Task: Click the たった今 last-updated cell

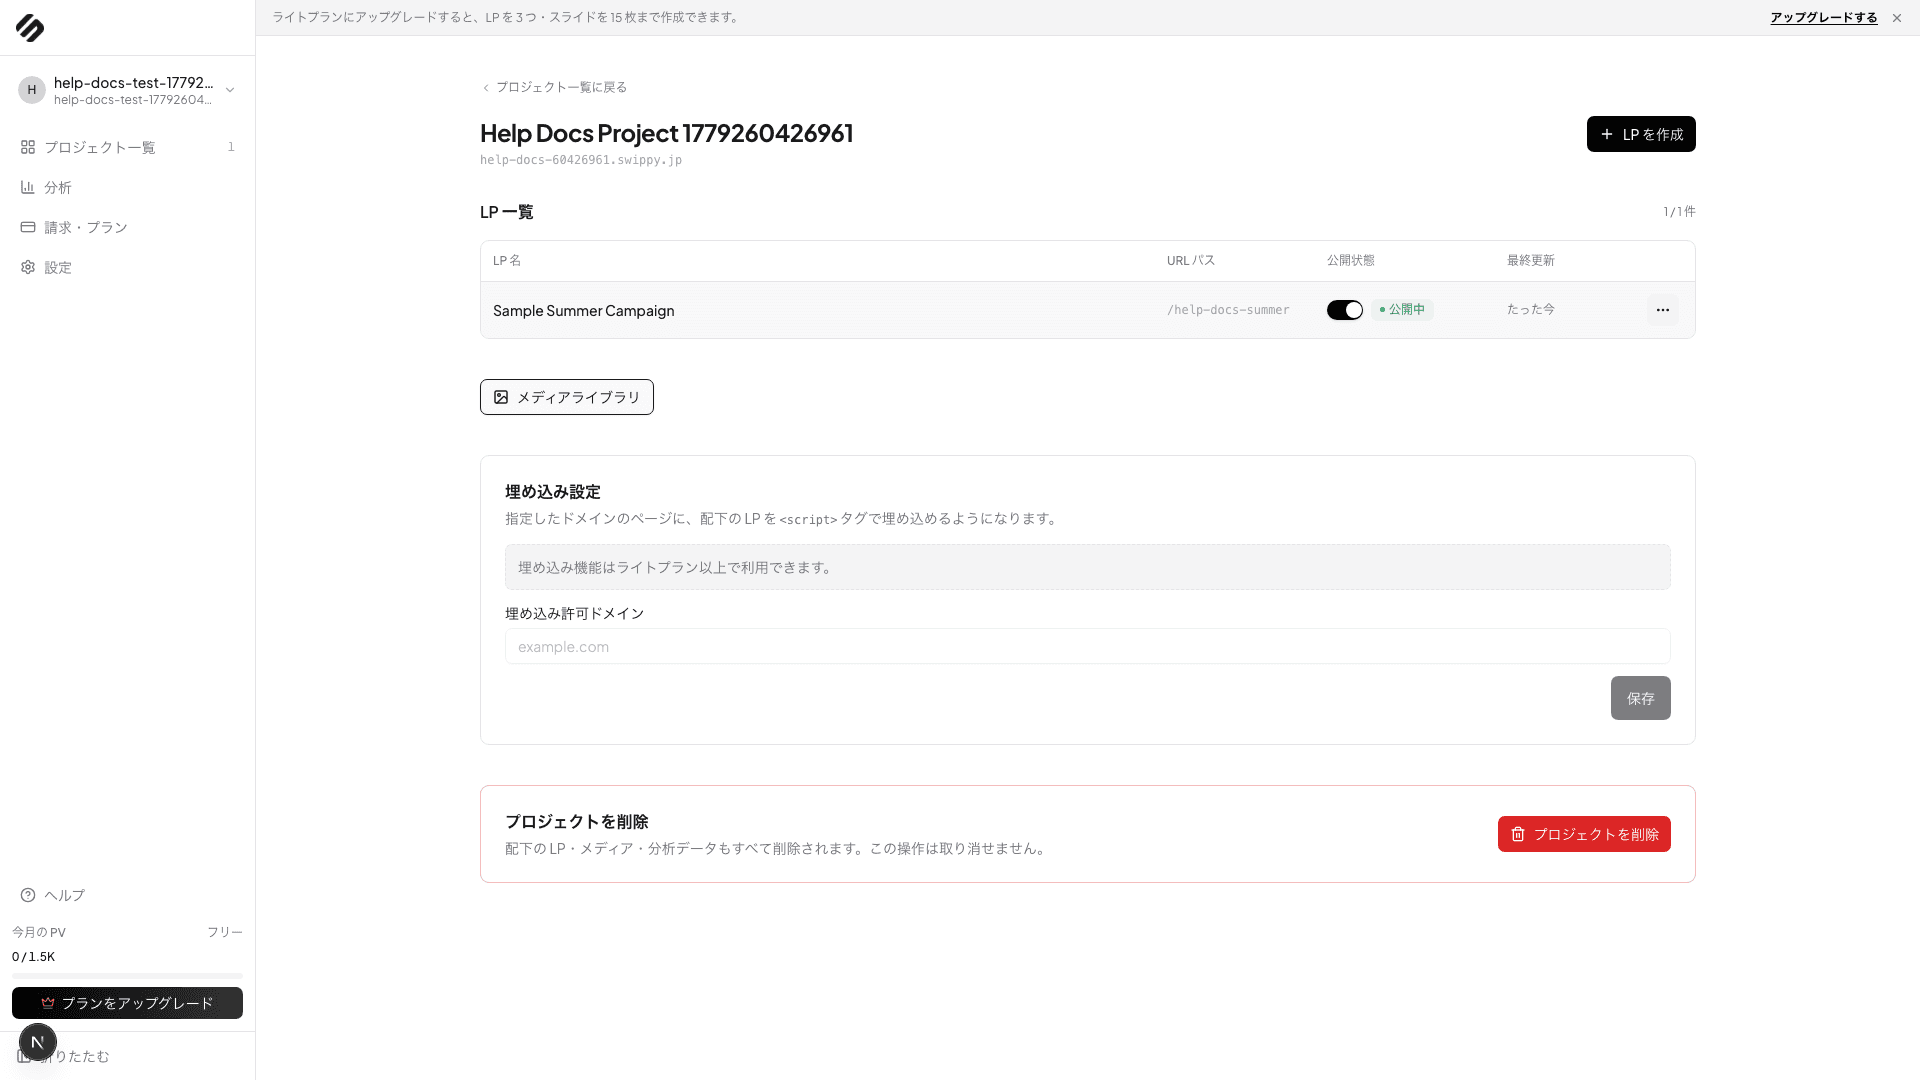Action: pos(1531,310)
